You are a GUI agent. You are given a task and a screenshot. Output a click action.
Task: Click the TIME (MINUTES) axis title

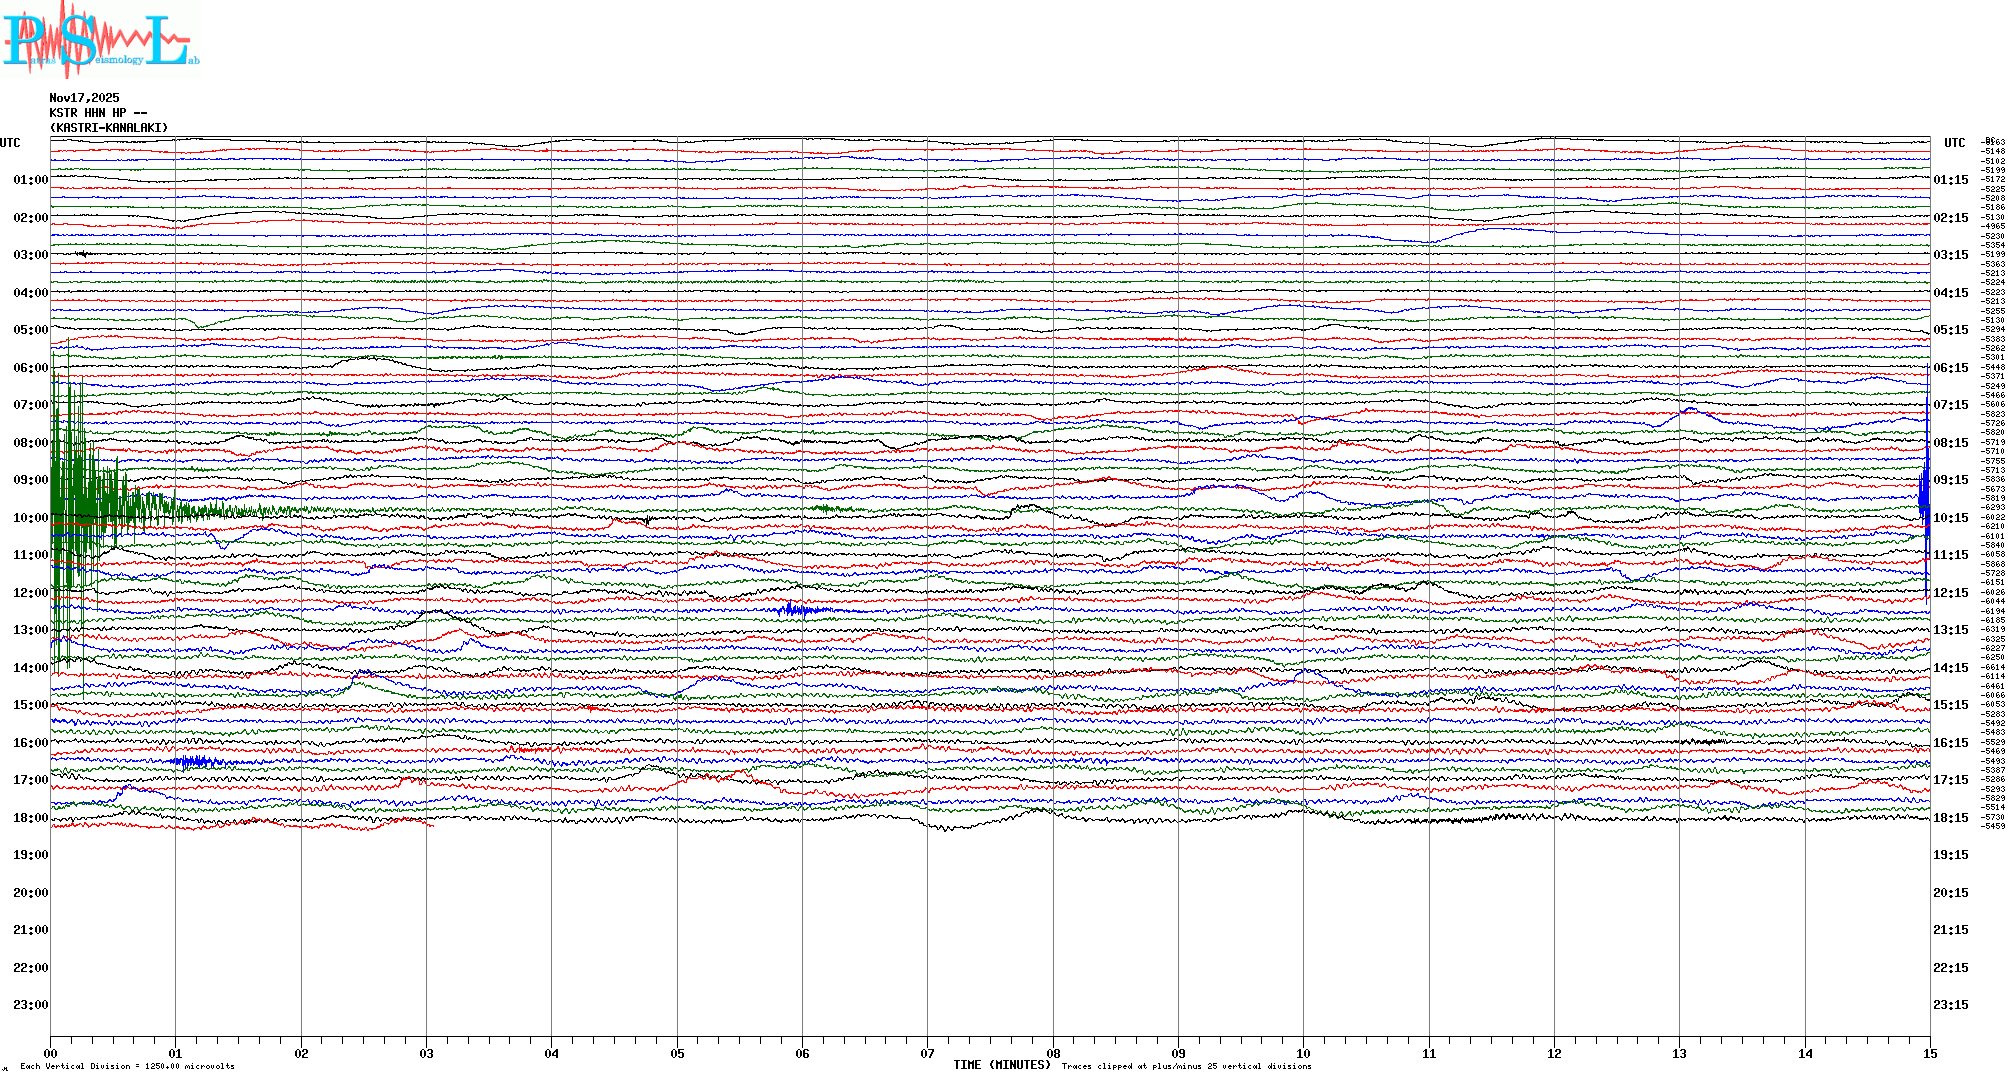click(1002, 1065)
